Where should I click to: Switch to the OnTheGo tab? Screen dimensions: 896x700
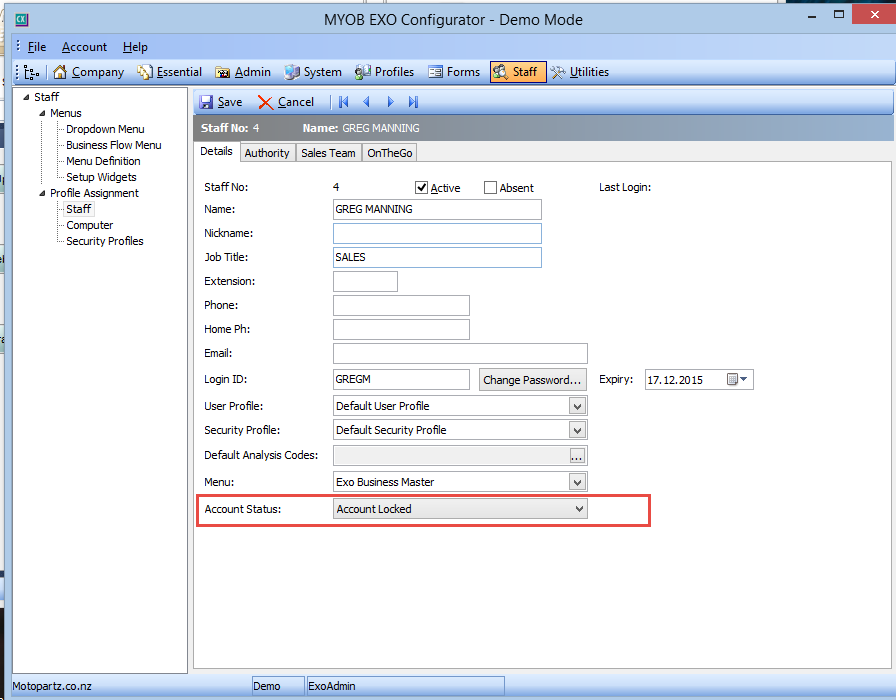point(390,153)
